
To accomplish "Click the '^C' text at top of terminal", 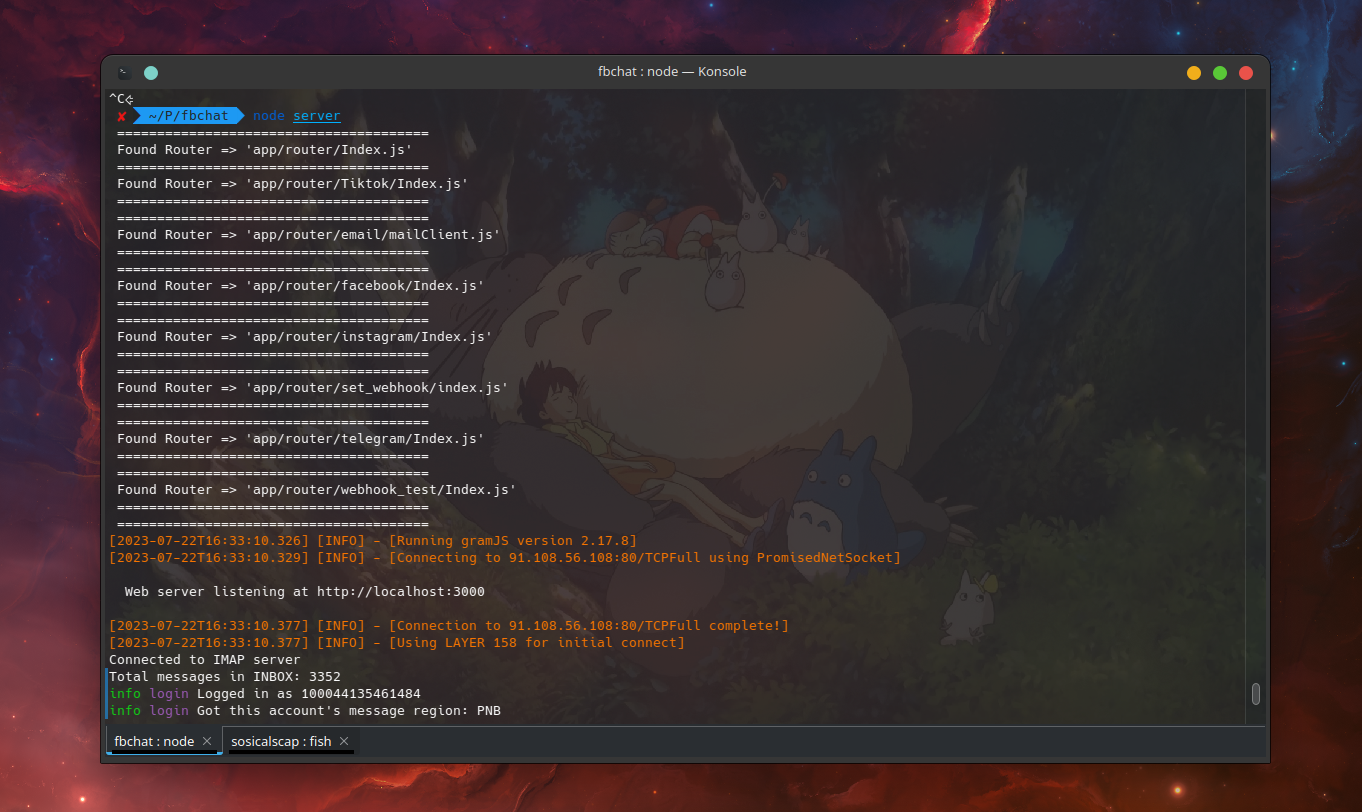I will tap(117, 98).
